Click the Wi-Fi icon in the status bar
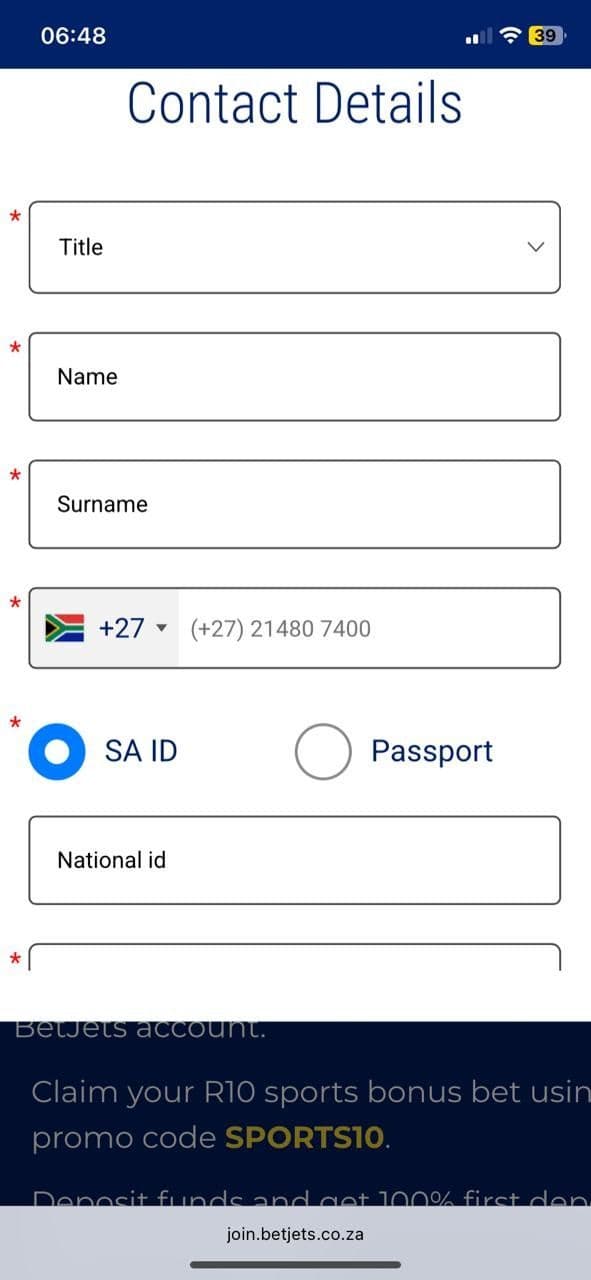The height and width of the screenshot is (1280, 591). tap(508, 34)
